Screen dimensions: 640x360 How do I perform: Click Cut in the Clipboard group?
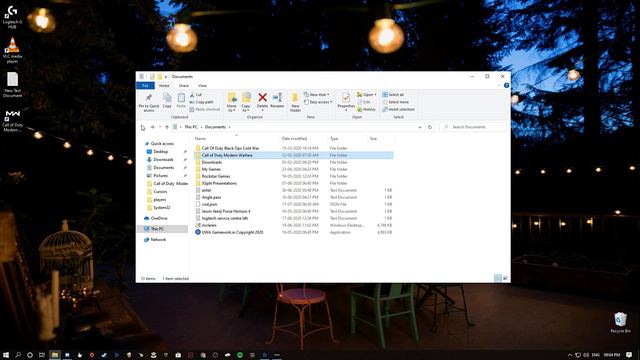tap(196, 95)
